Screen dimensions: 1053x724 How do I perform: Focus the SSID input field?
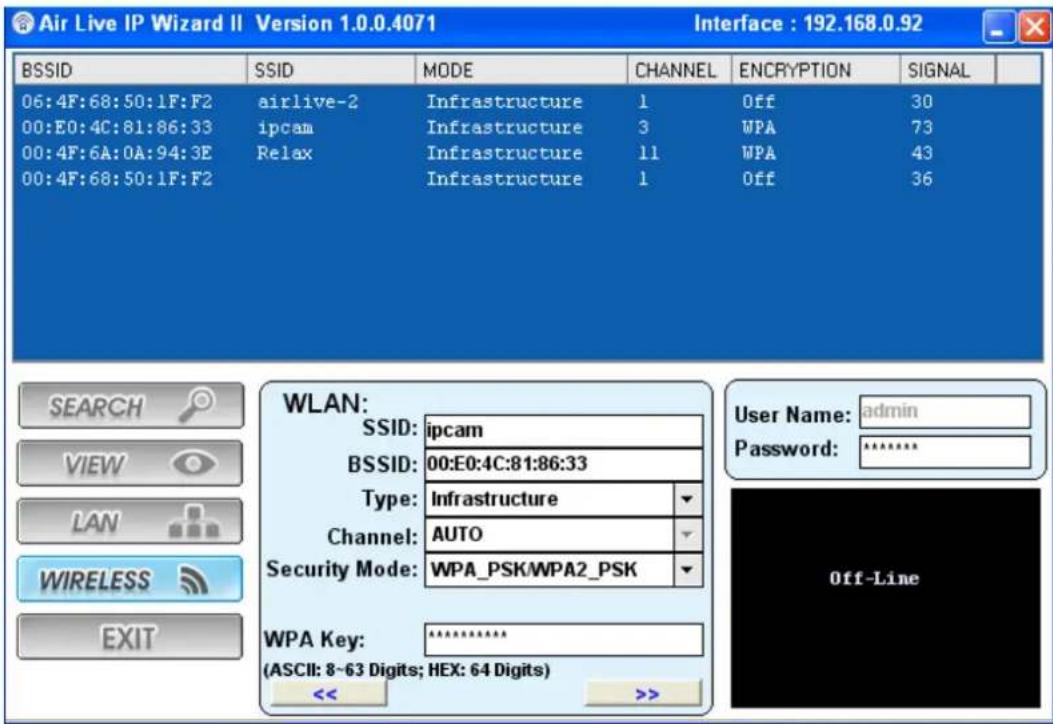pos(563,431)
